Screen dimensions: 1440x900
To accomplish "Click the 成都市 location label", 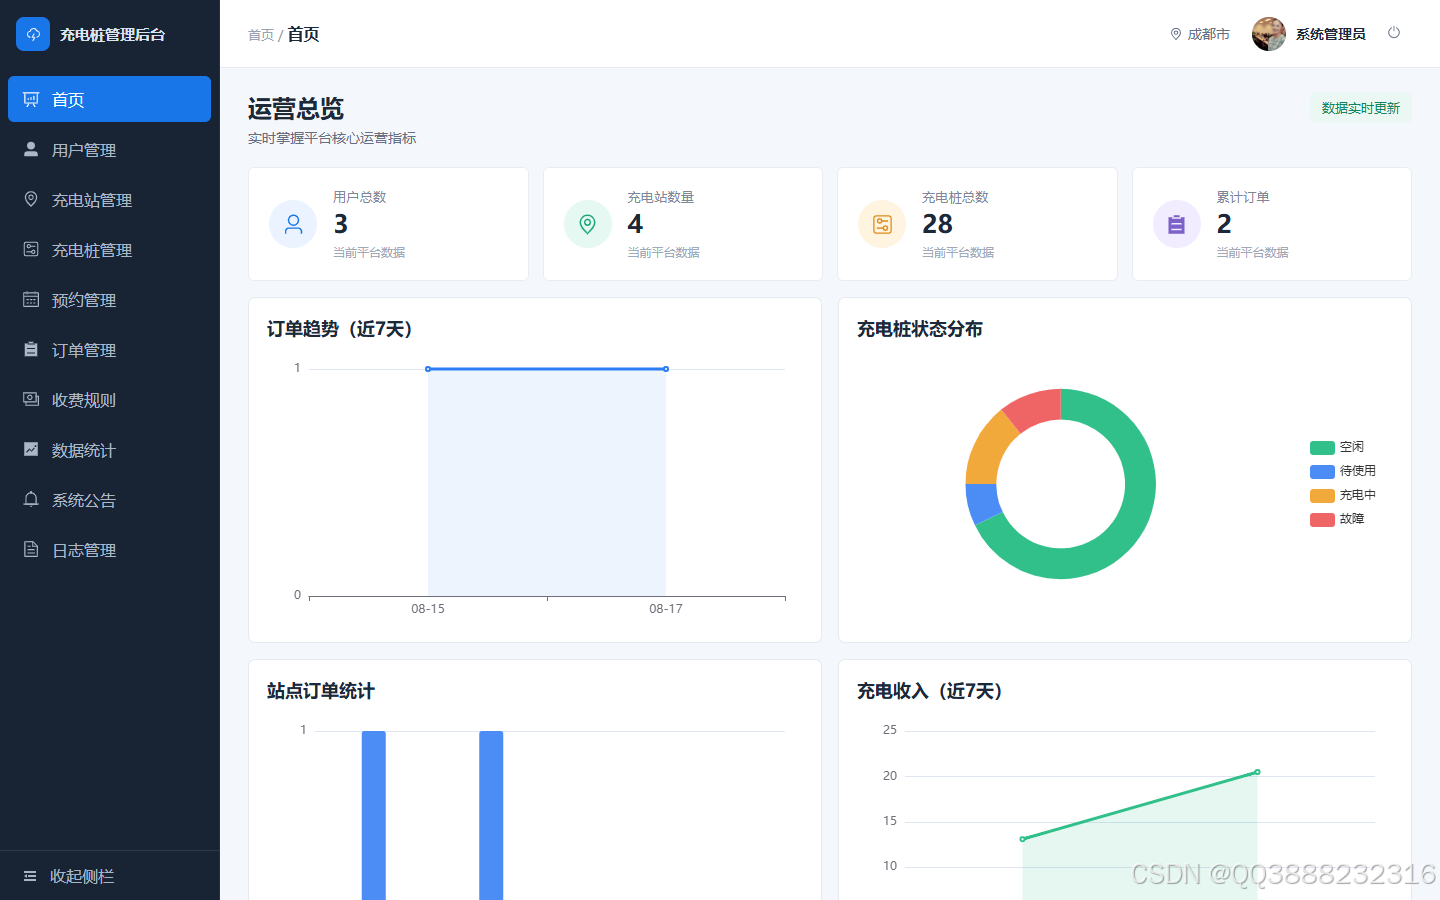I will coord(1208,34).
